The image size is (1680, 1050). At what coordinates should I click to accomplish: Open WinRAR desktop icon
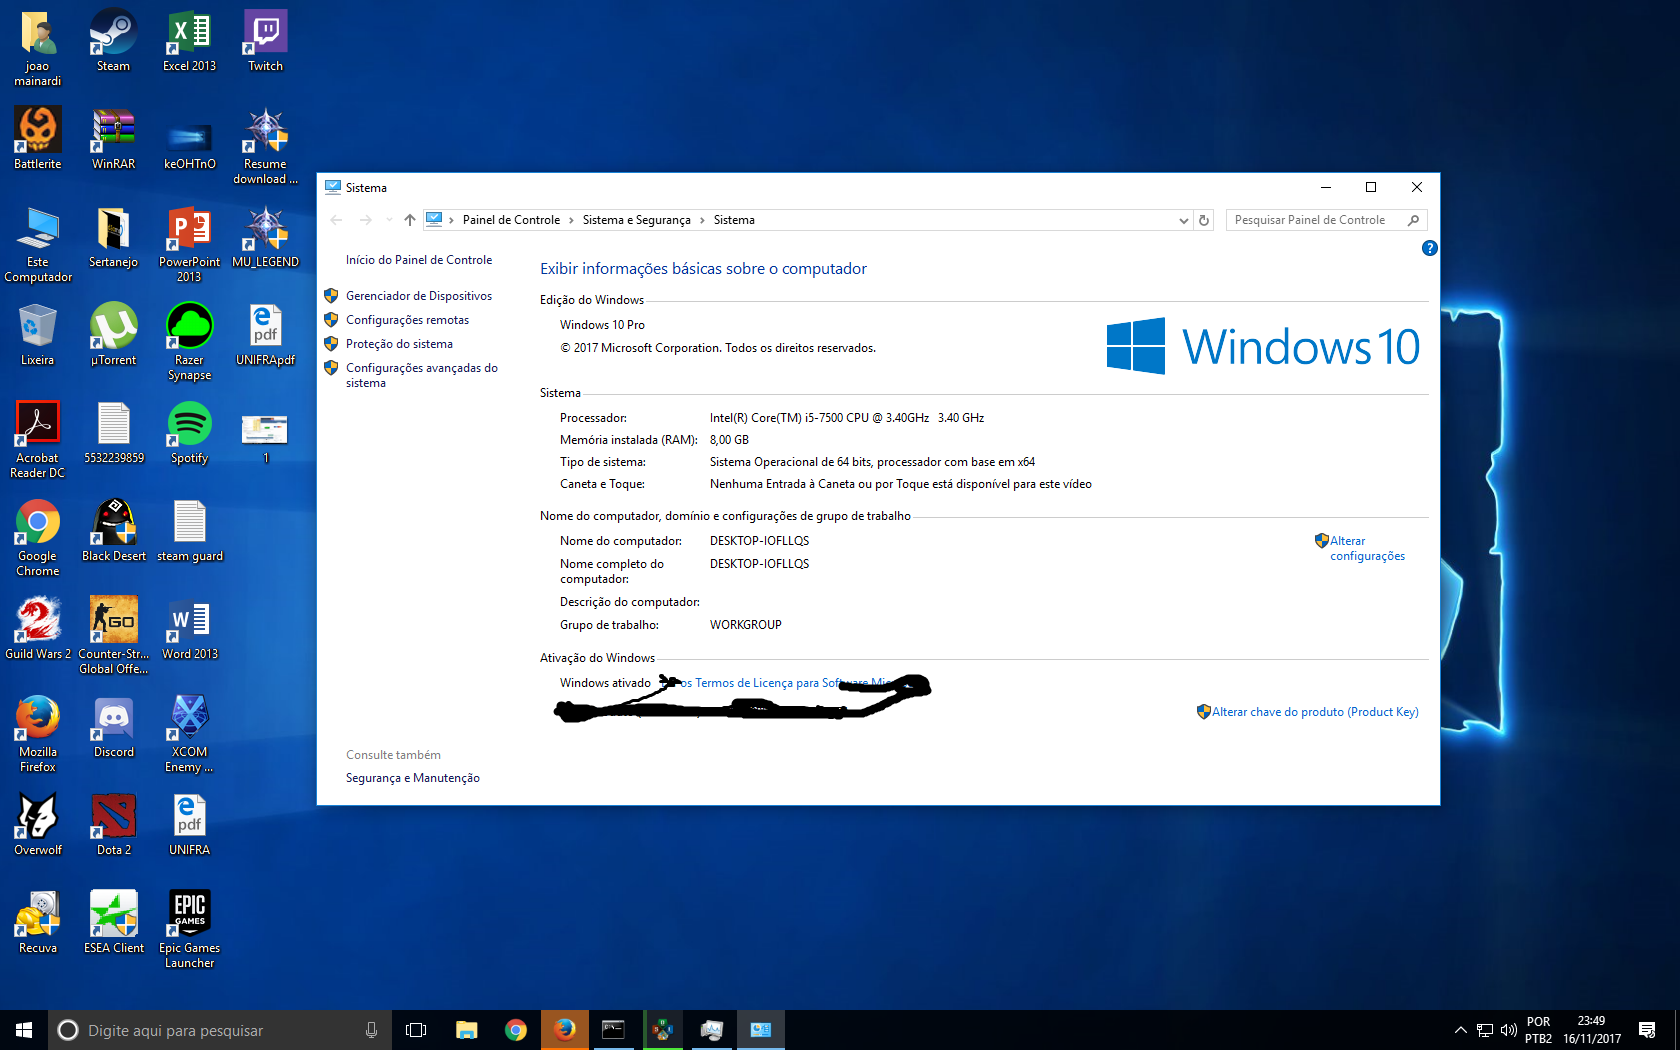click(x=113, y=139)
